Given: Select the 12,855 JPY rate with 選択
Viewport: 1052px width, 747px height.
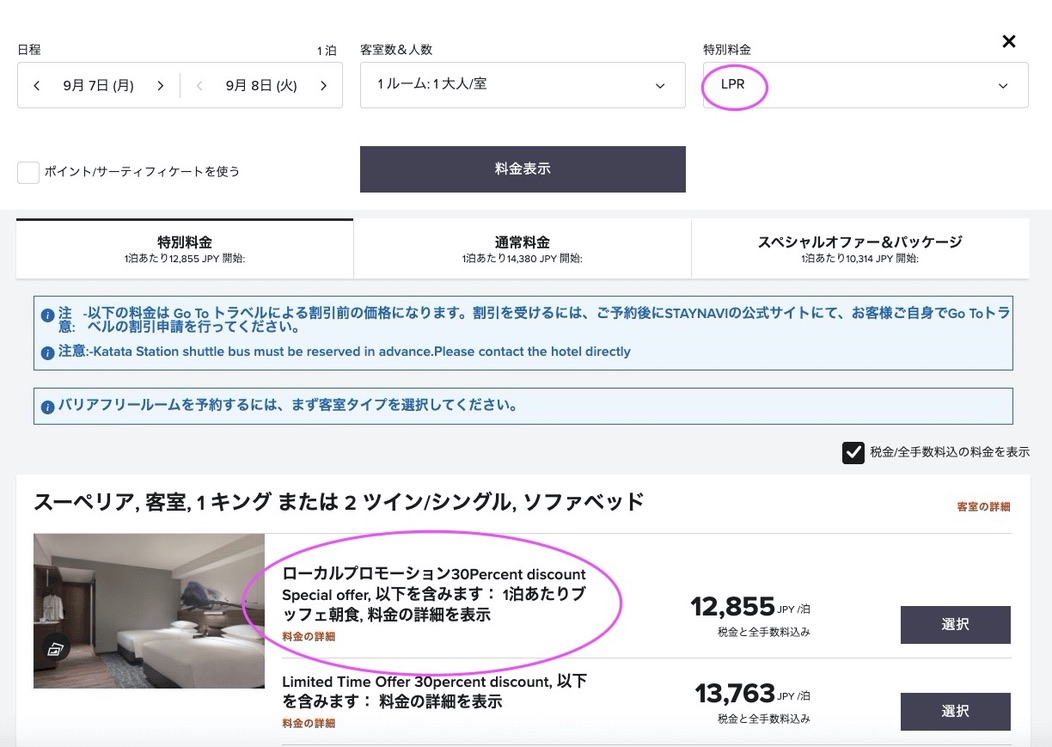Looking at the screenshot, I should coord(955,624).
